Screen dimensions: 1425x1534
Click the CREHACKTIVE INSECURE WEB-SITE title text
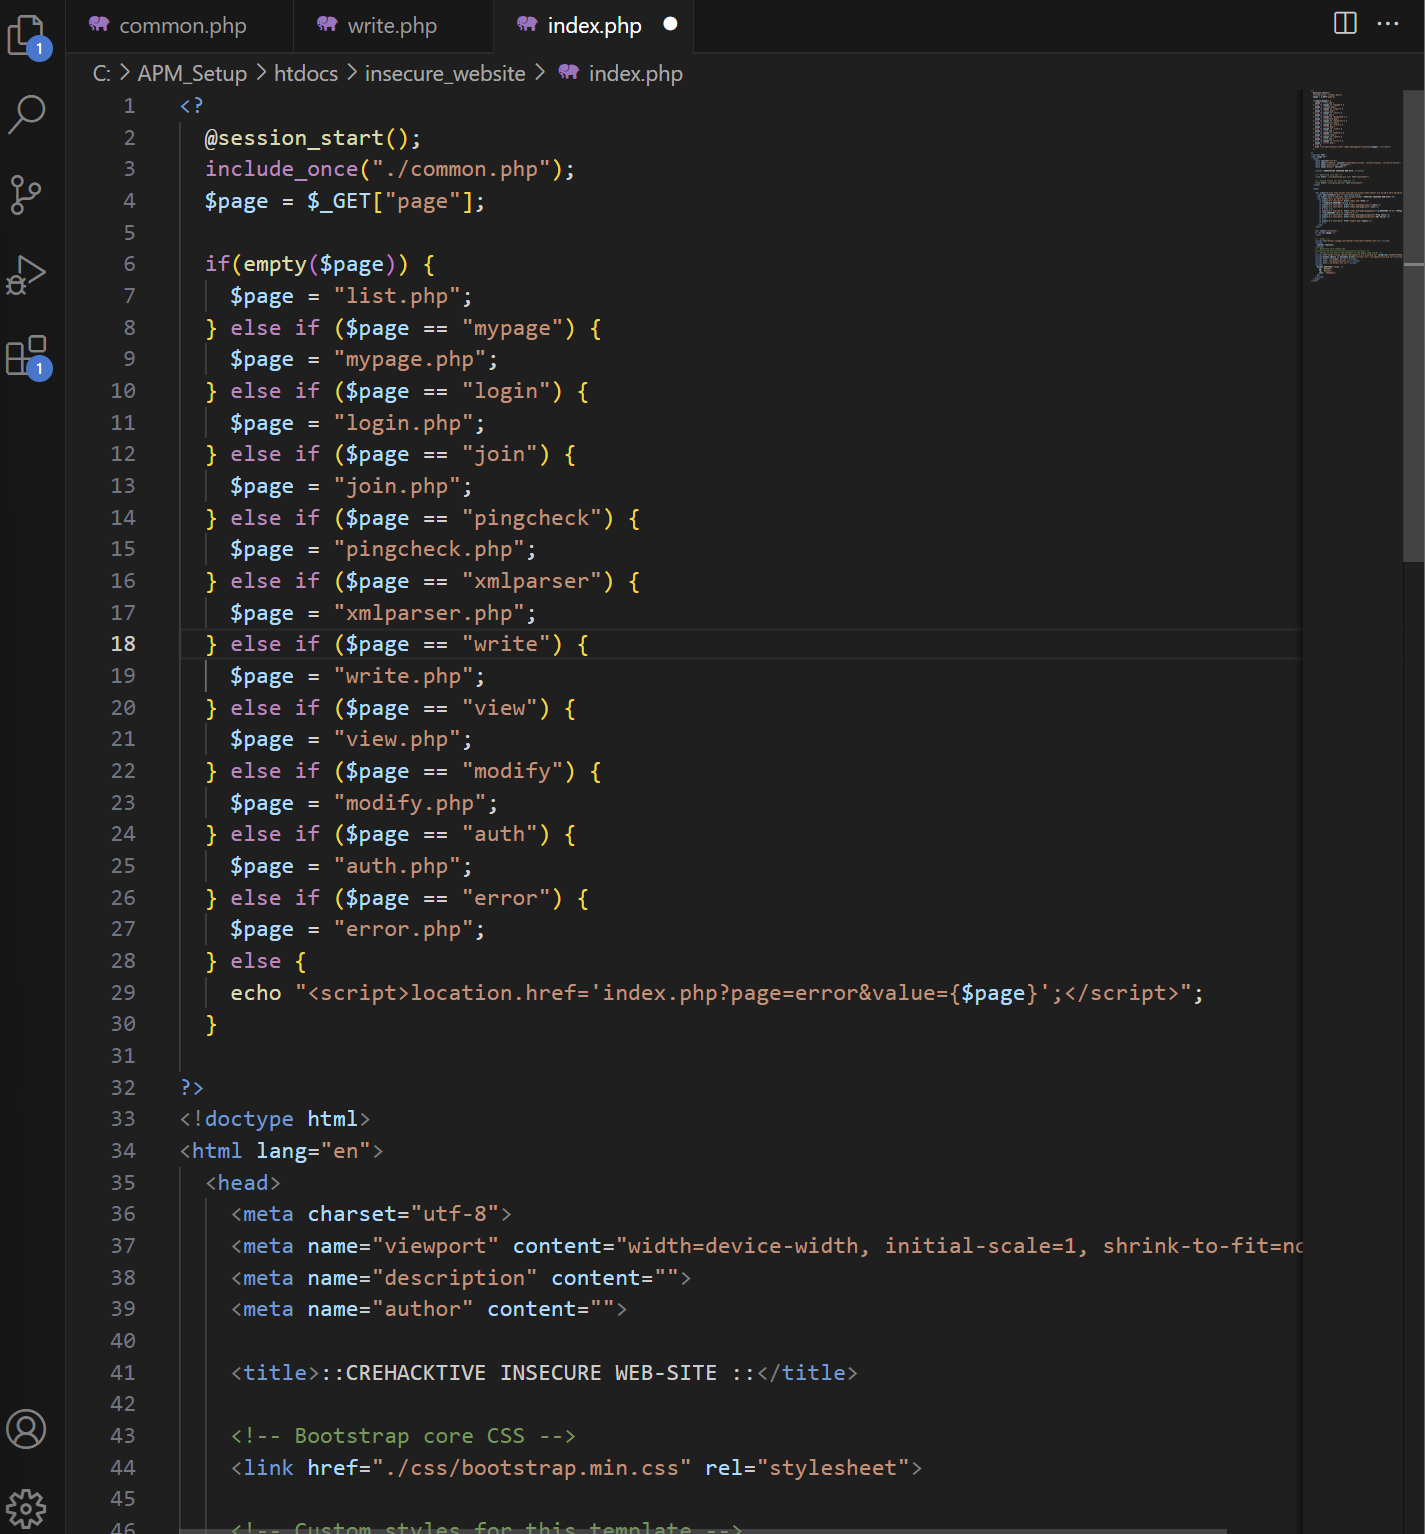[531, 1373]
